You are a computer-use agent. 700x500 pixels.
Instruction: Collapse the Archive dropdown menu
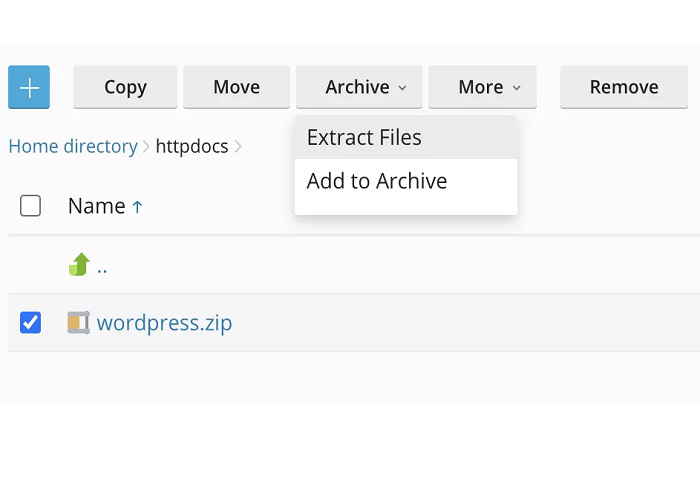pos(365,87)
